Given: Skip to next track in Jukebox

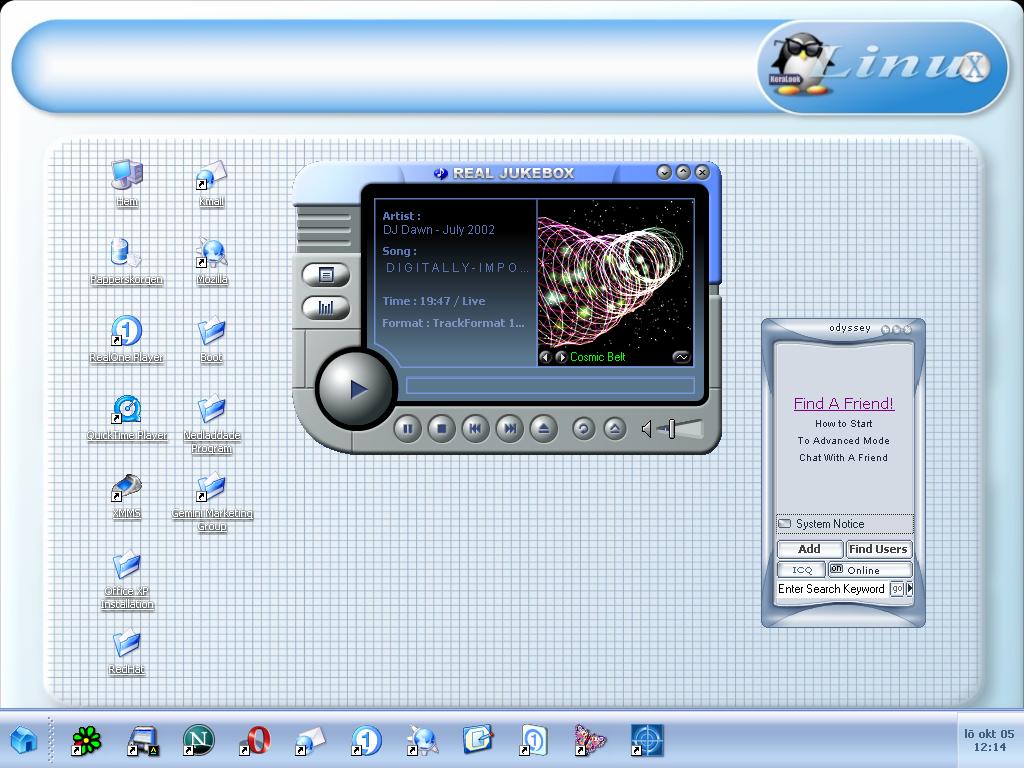Looking at the screenshot, I should point(509,428).
